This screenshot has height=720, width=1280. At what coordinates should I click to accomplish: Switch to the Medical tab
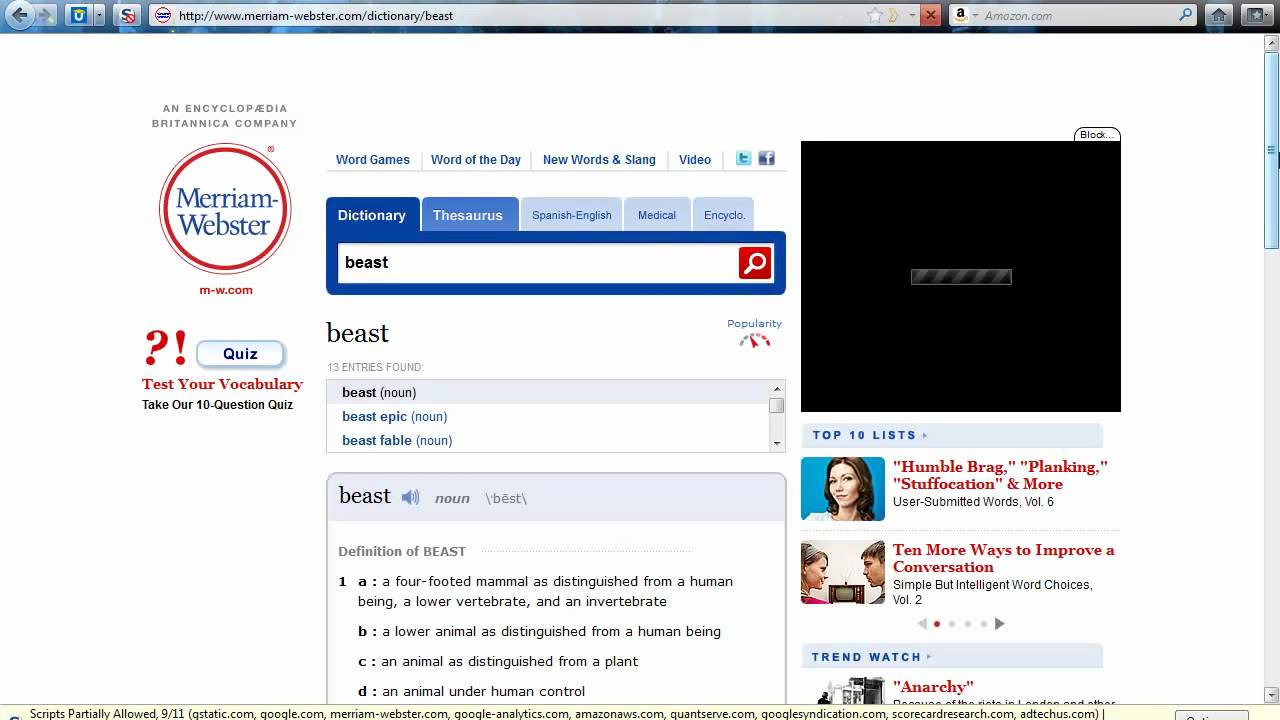pyautogui.click(x=657, y=215)
